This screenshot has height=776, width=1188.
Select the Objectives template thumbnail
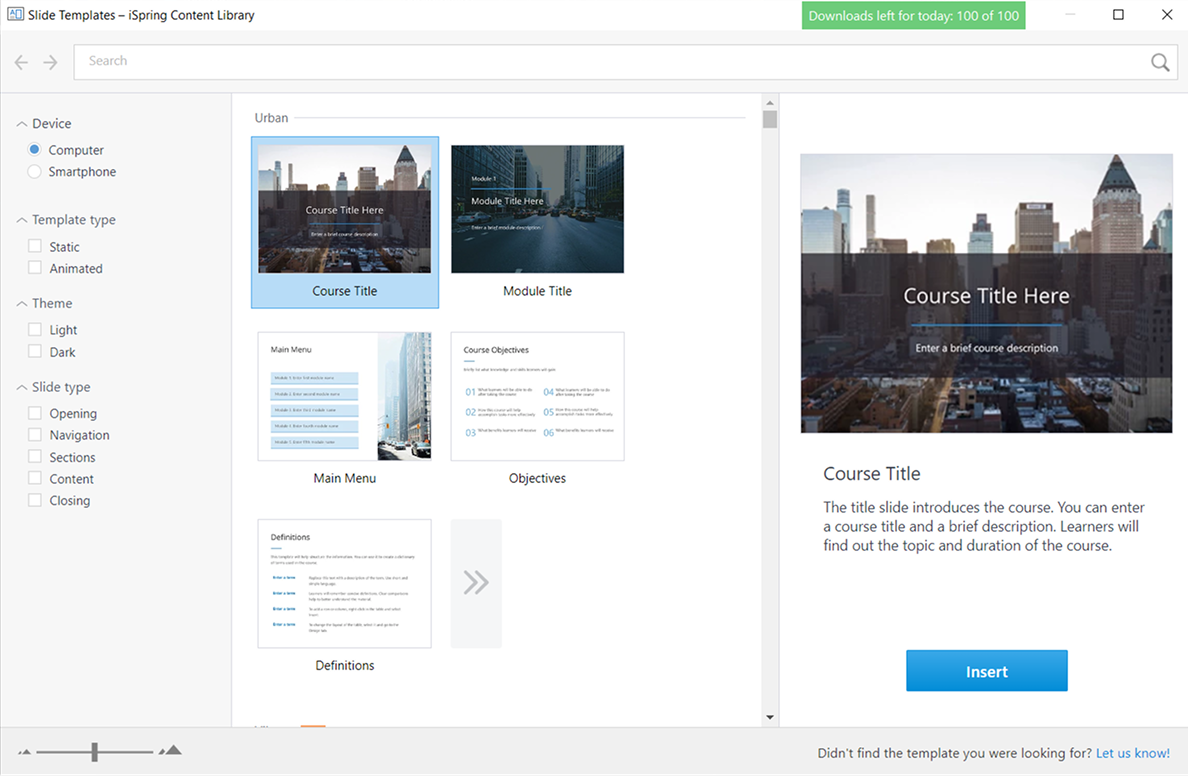[537, 396]
